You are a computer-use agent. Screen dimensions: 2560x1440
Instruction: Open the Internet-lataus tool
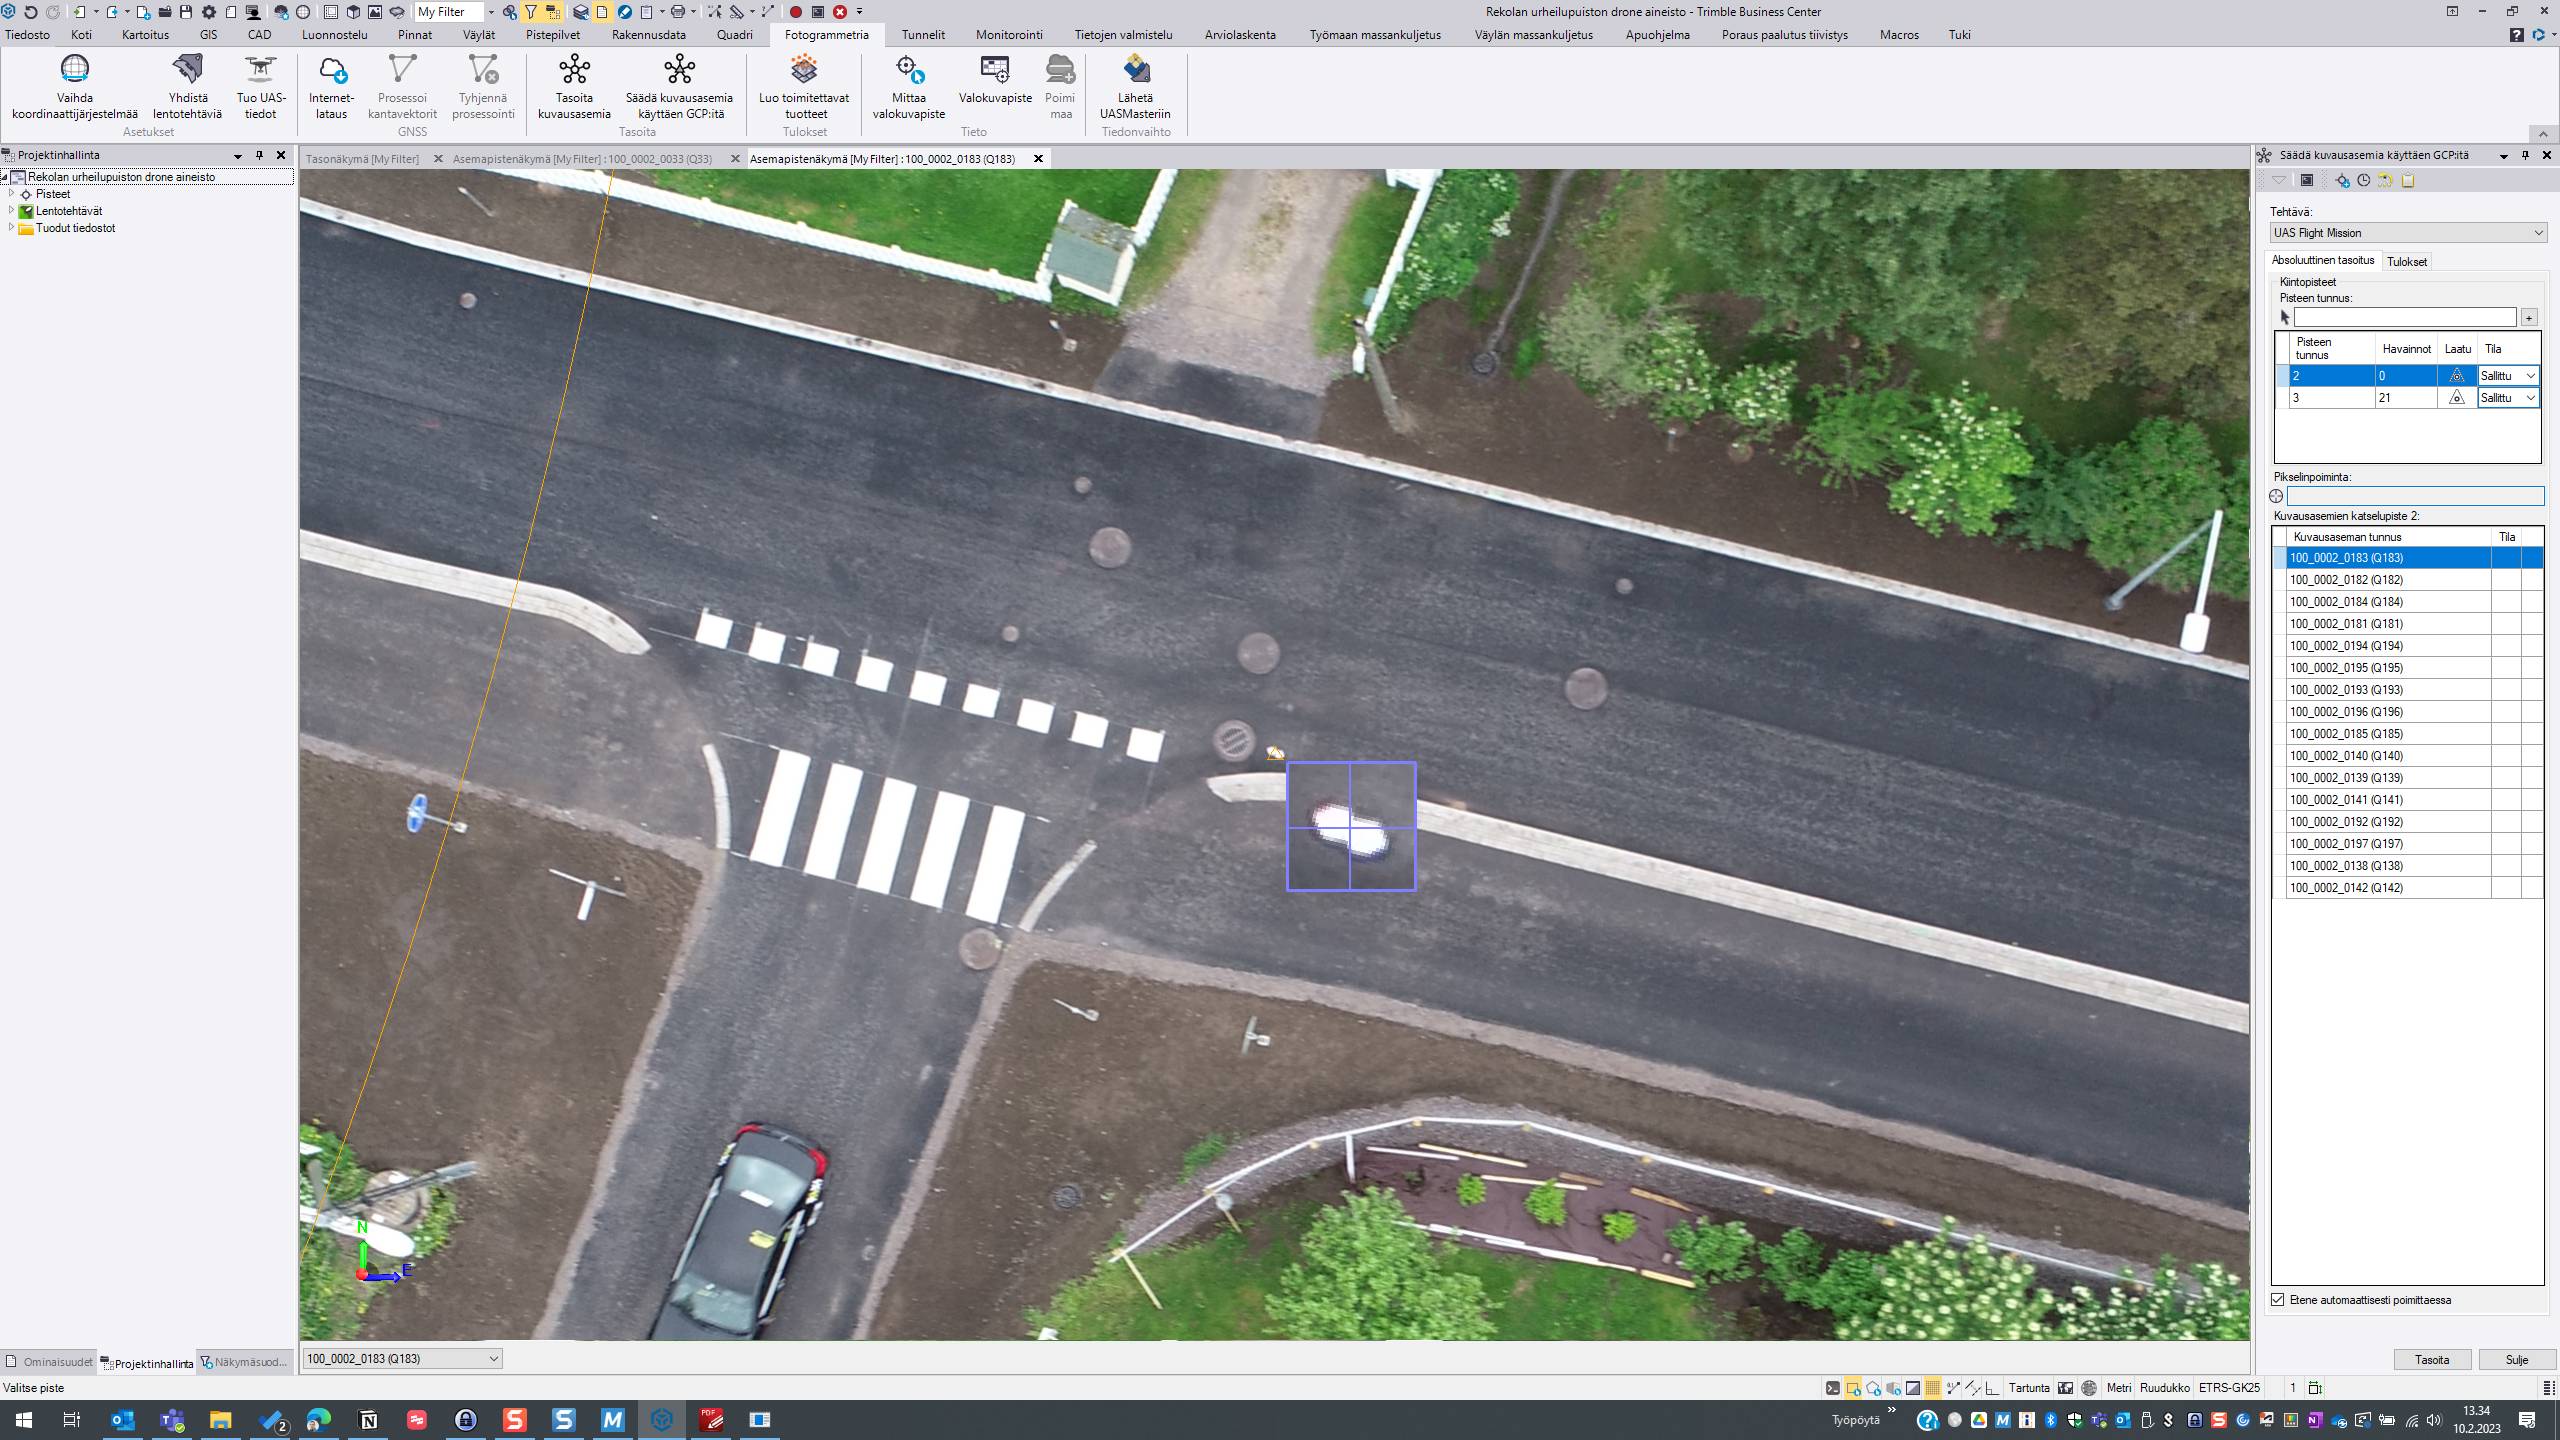pyautogui.click(x=331, y=87)
